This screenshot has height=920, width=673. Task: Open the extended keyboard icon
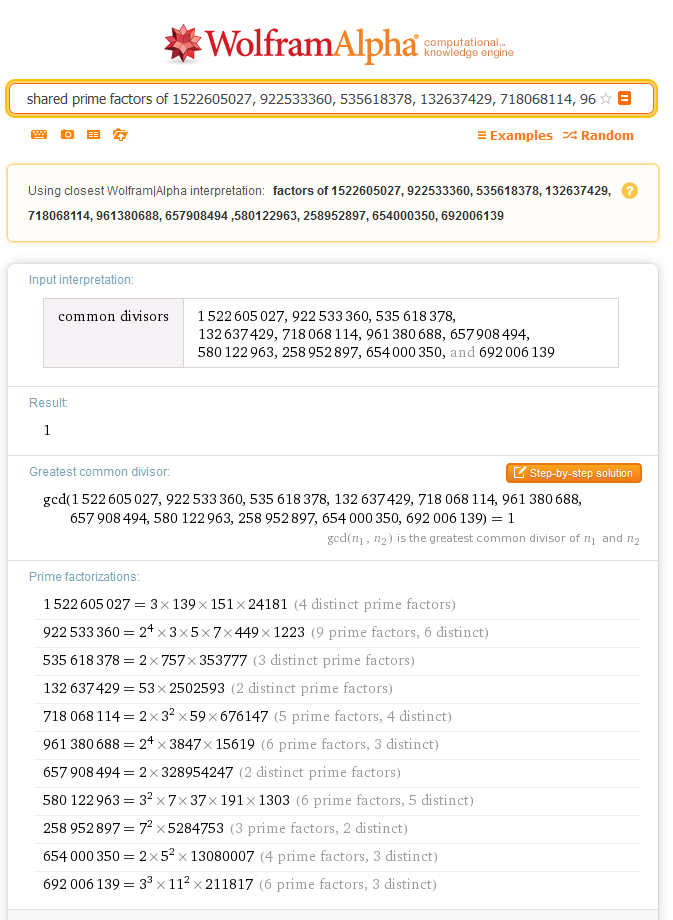39,134
